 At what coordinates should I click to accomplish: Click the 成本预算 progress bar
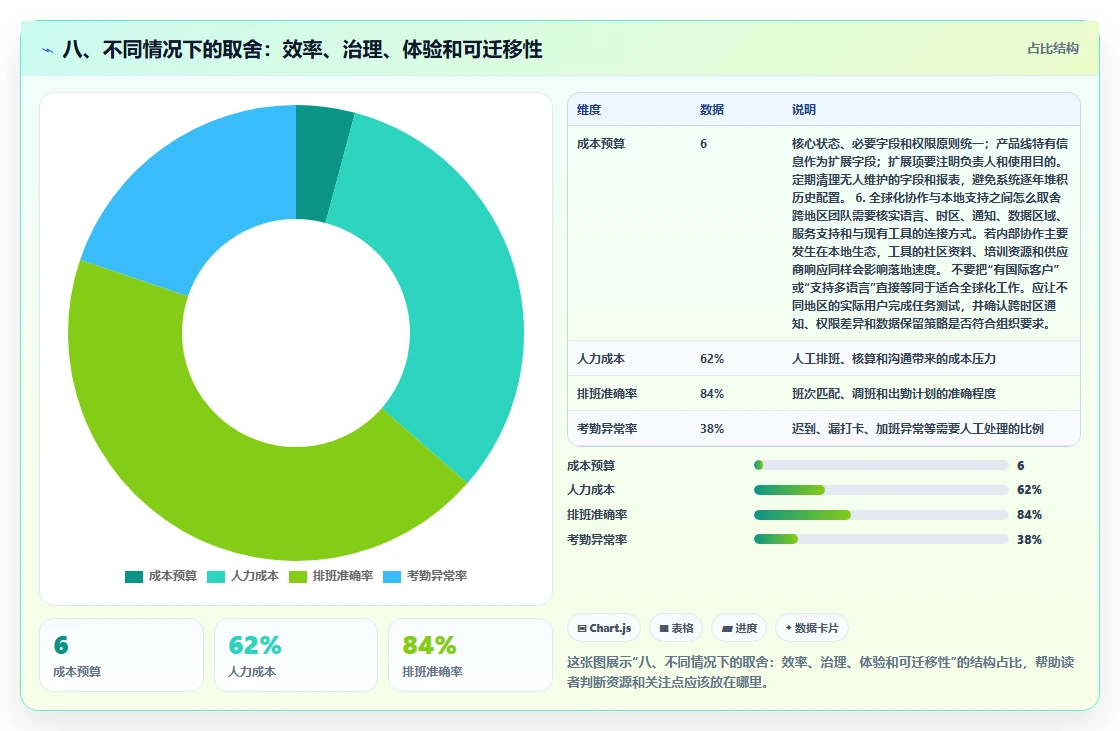pos(881,465)
